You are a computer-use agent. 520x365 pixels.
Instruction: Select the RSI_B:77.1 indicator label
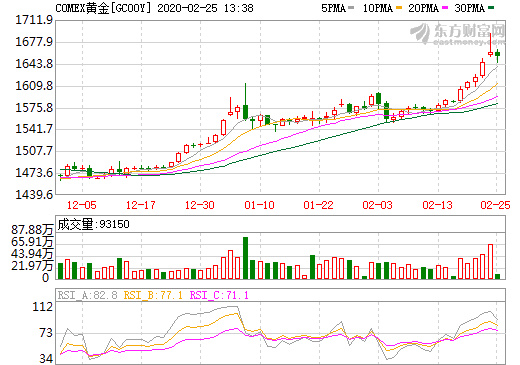click(x=153, y=295)
